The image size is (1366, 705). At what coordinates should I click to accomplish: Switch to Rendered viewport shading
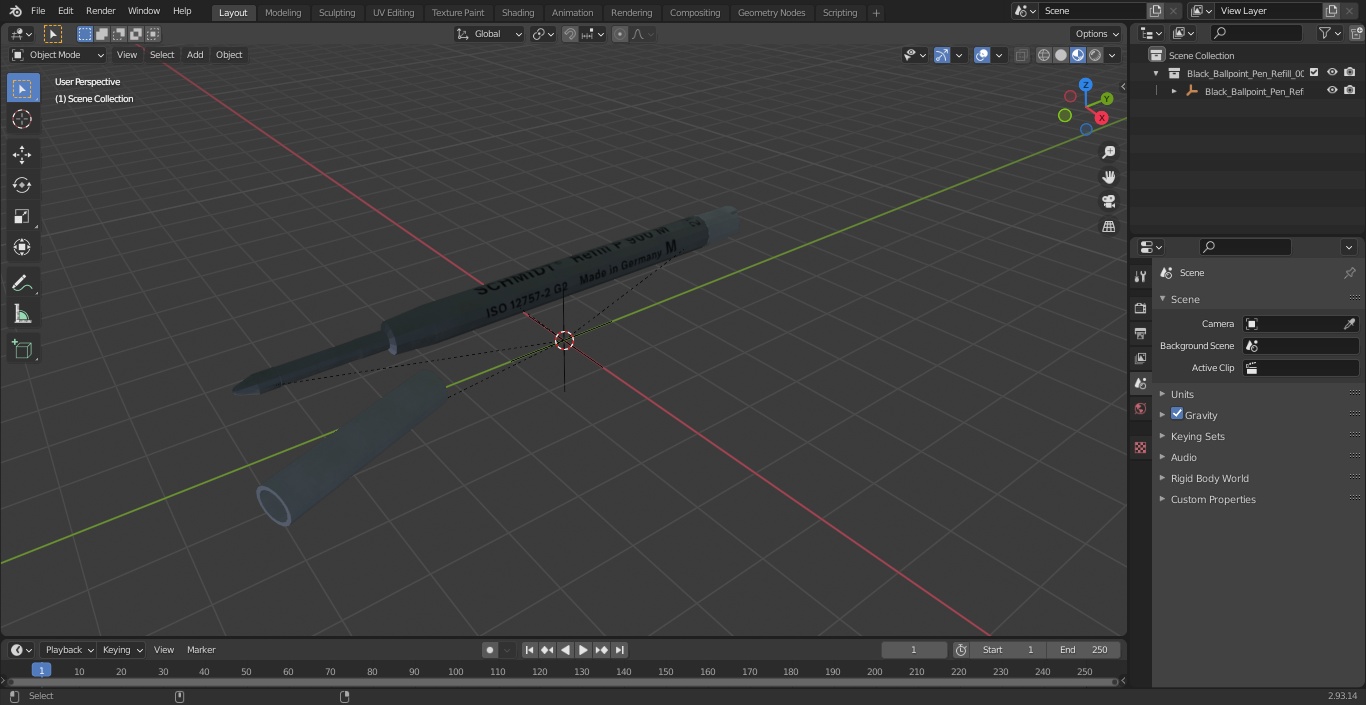(x=1095, y=55)
